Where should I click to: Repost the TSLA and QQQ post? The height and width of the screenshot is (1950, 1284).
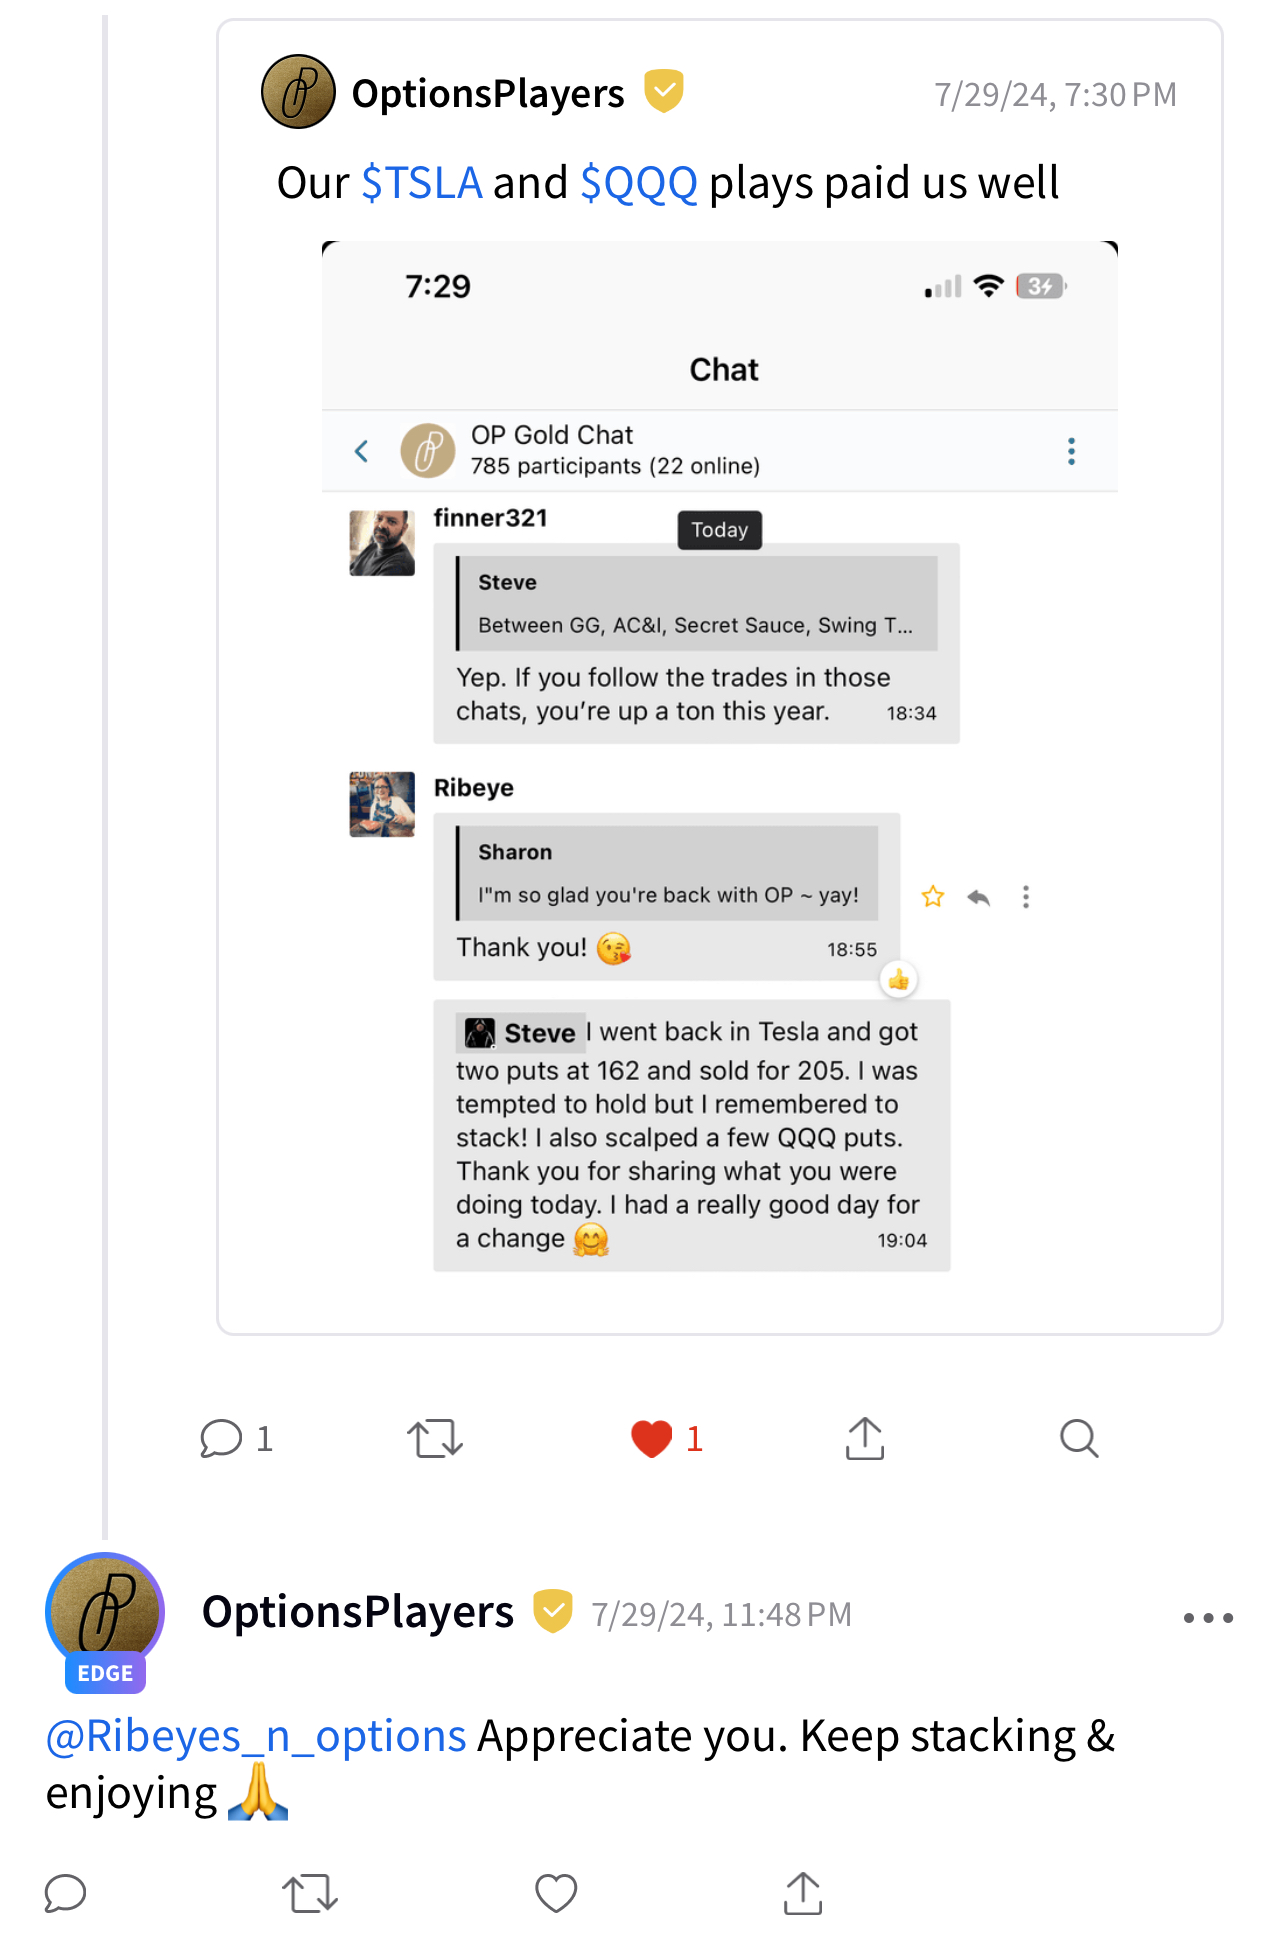tap(434, 1439)
